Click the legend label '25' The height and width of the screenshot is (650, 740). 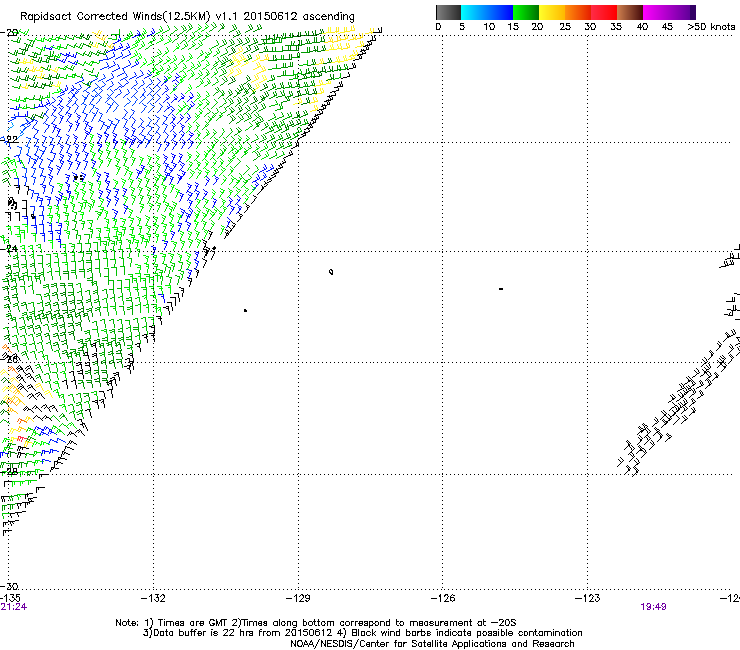(565, 27)
